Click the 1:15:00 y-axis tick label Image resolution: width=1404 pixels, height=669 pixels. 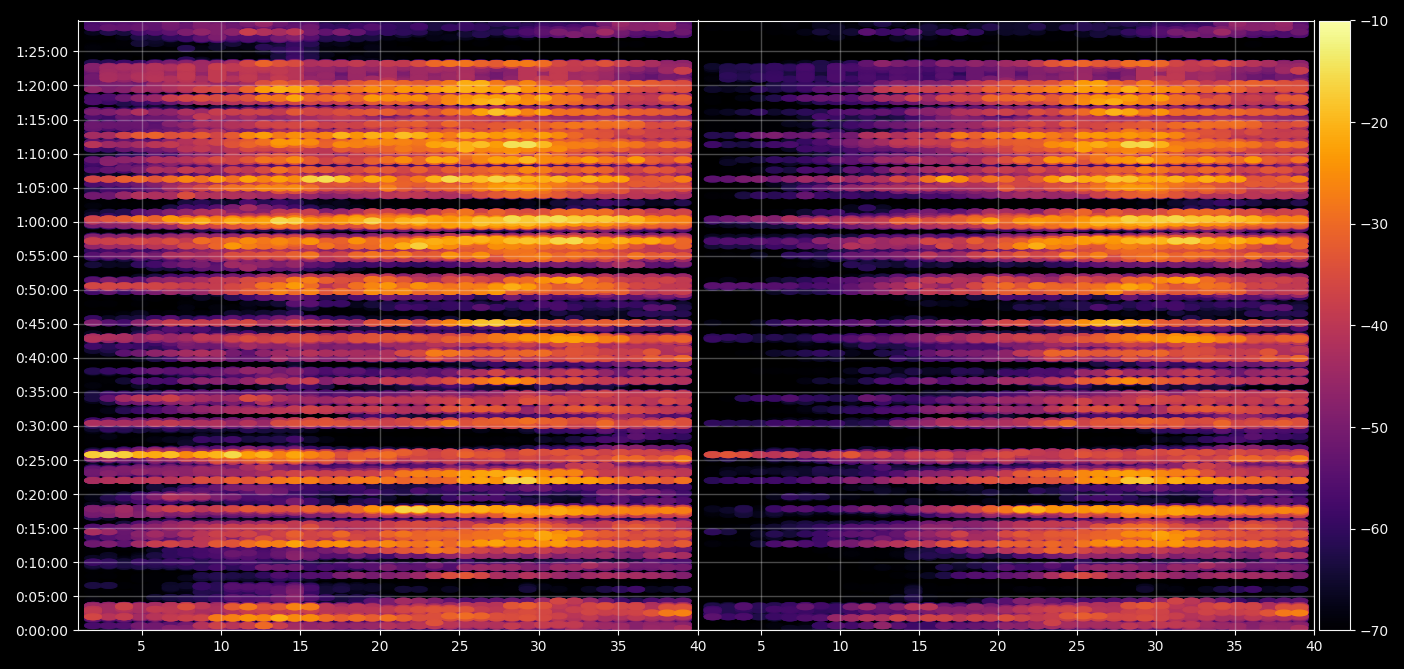[42, 120]
